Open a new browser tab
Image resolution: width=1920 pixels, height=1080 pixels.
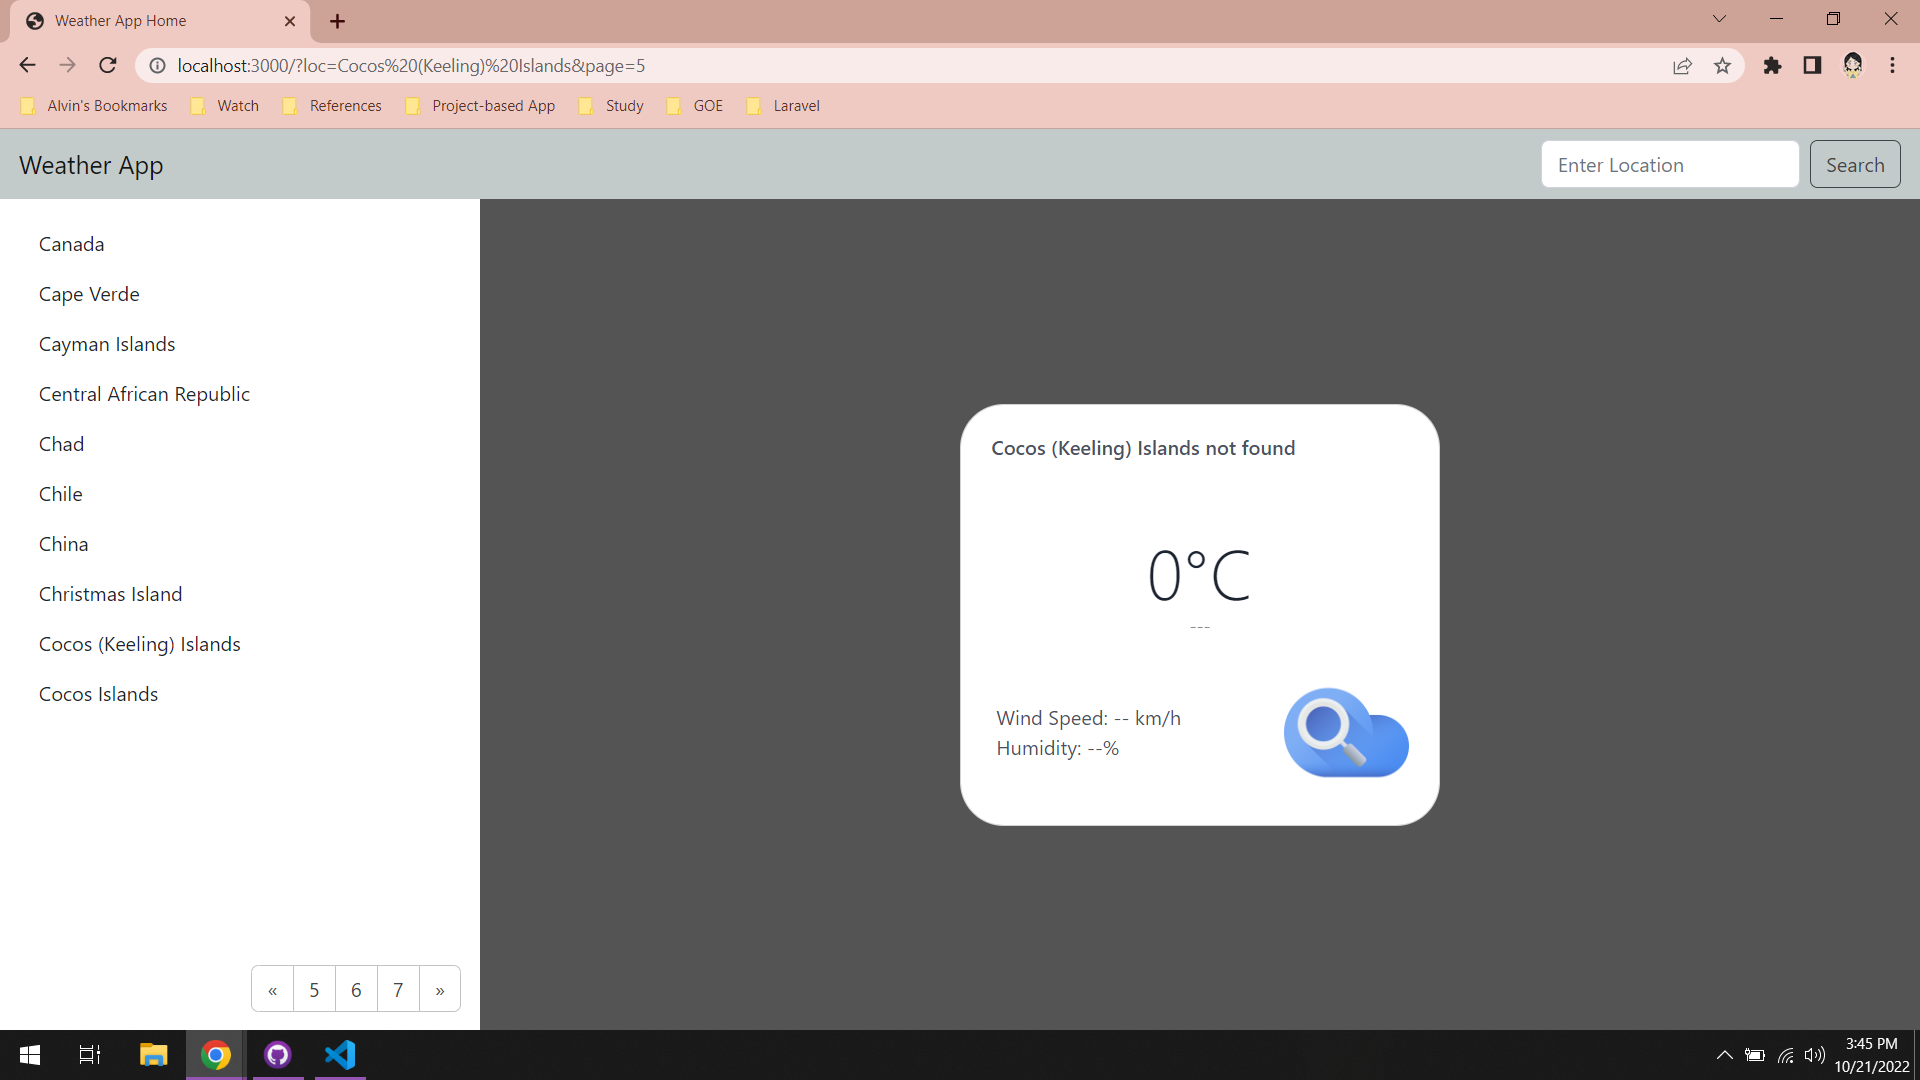pos(337,21)
